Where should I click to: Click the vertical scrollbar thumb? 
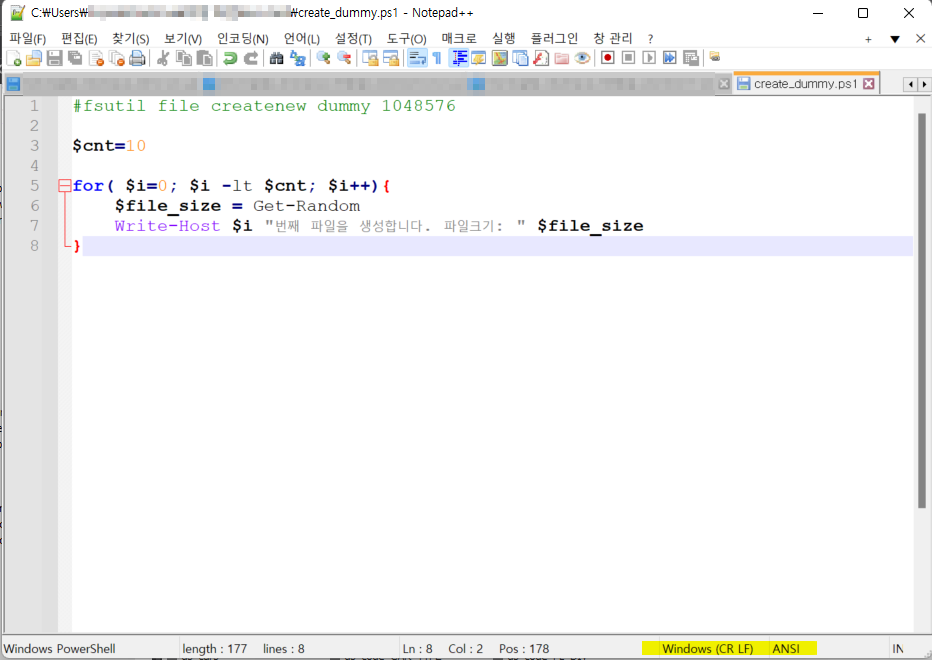coord(921,310)
